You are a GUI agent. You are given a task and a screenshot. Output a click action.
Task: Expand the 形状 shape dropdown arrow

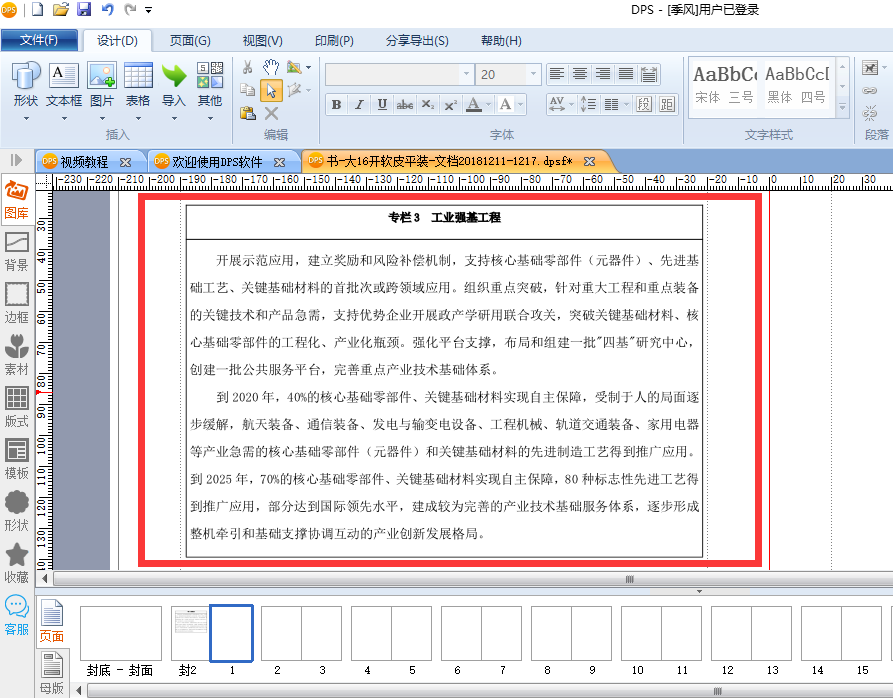tap(26, 118)
